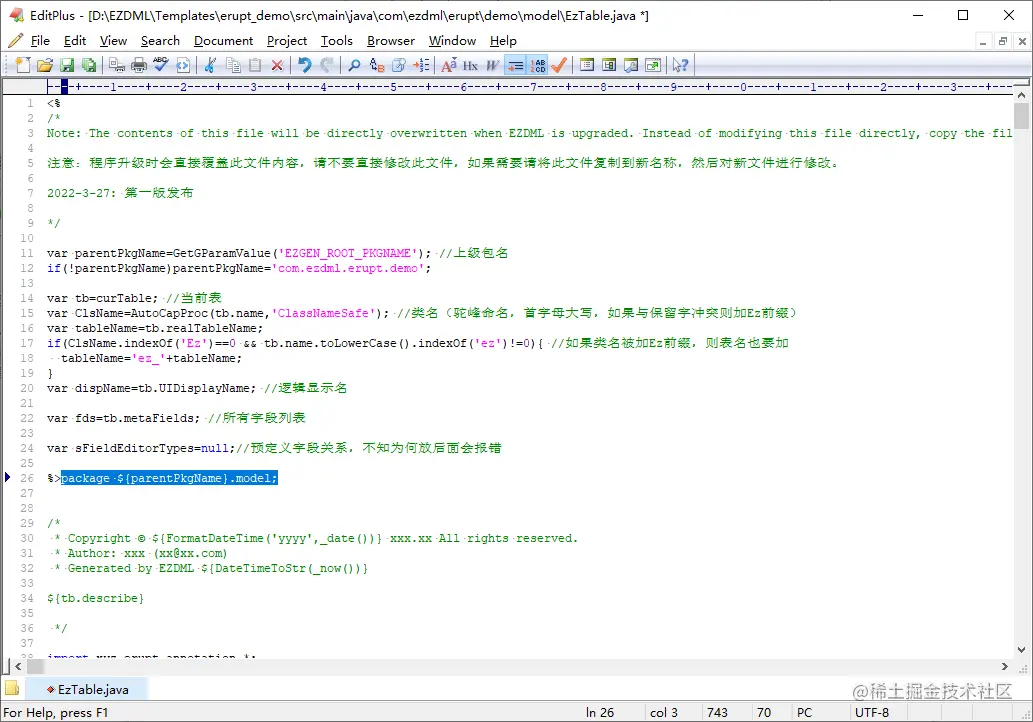
Task: Click line number 26 in the gutter
Action: click(x=27, y=478)
